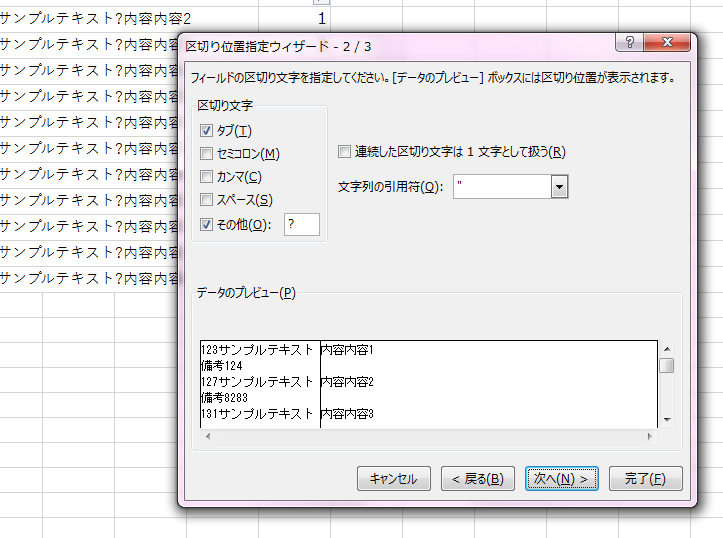Proceed with the 次へ button
The image size is (723, 538).
pyautogui.click(x=562, y=479)
